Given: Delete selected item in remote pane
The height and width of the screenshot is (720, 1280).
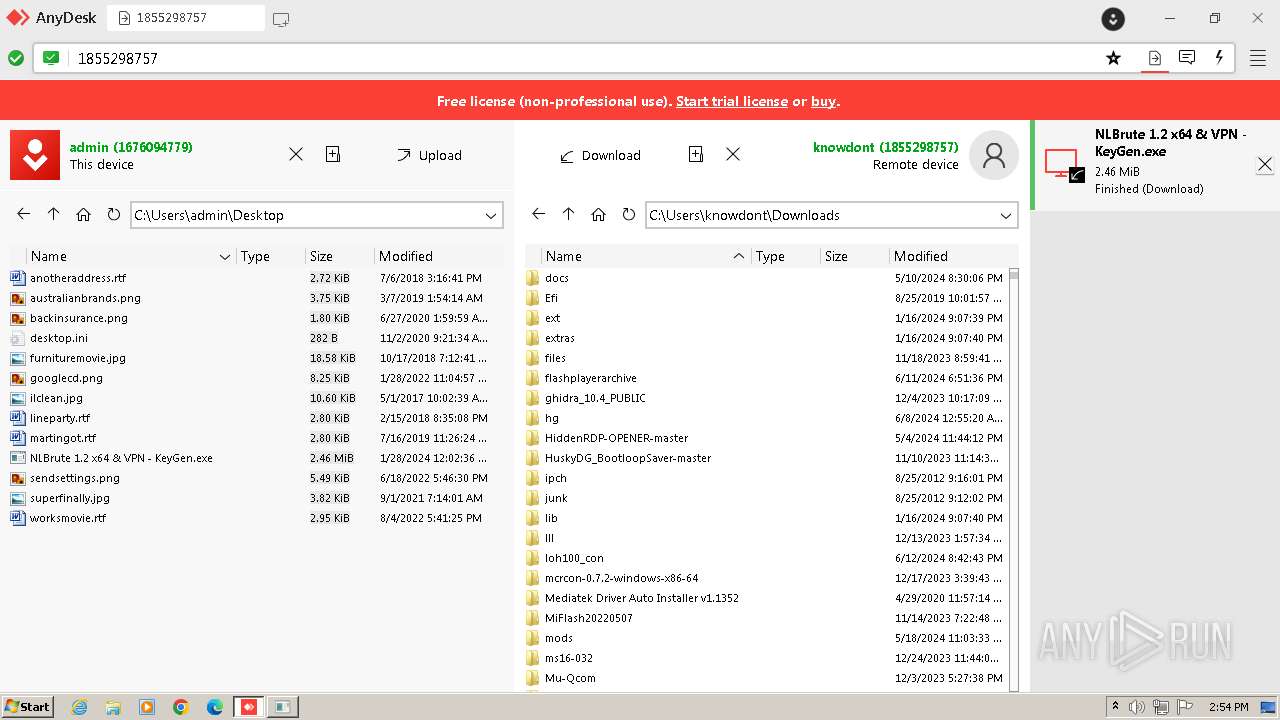Looking at the screenshot, I should coord(733,154).
